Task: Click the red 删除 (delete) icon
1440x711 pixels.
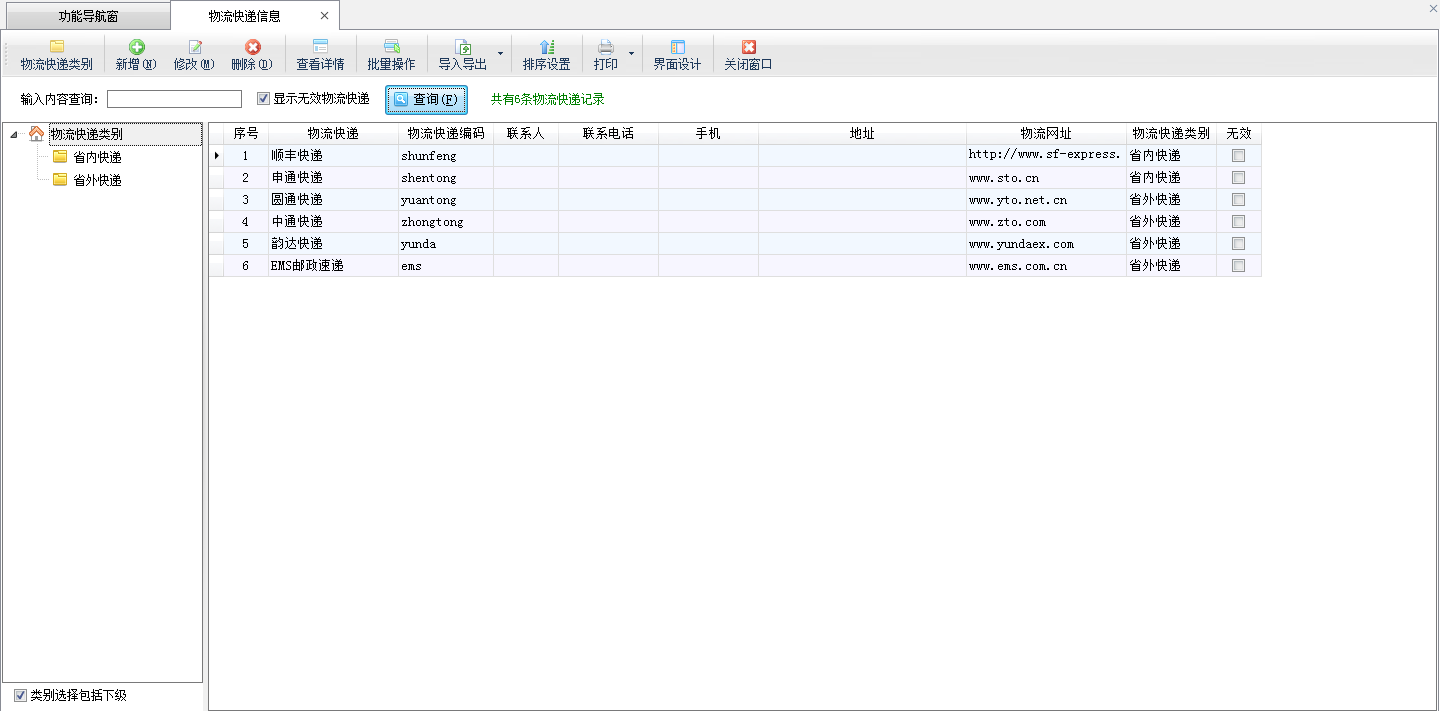Action: click(x=252, y=47)
